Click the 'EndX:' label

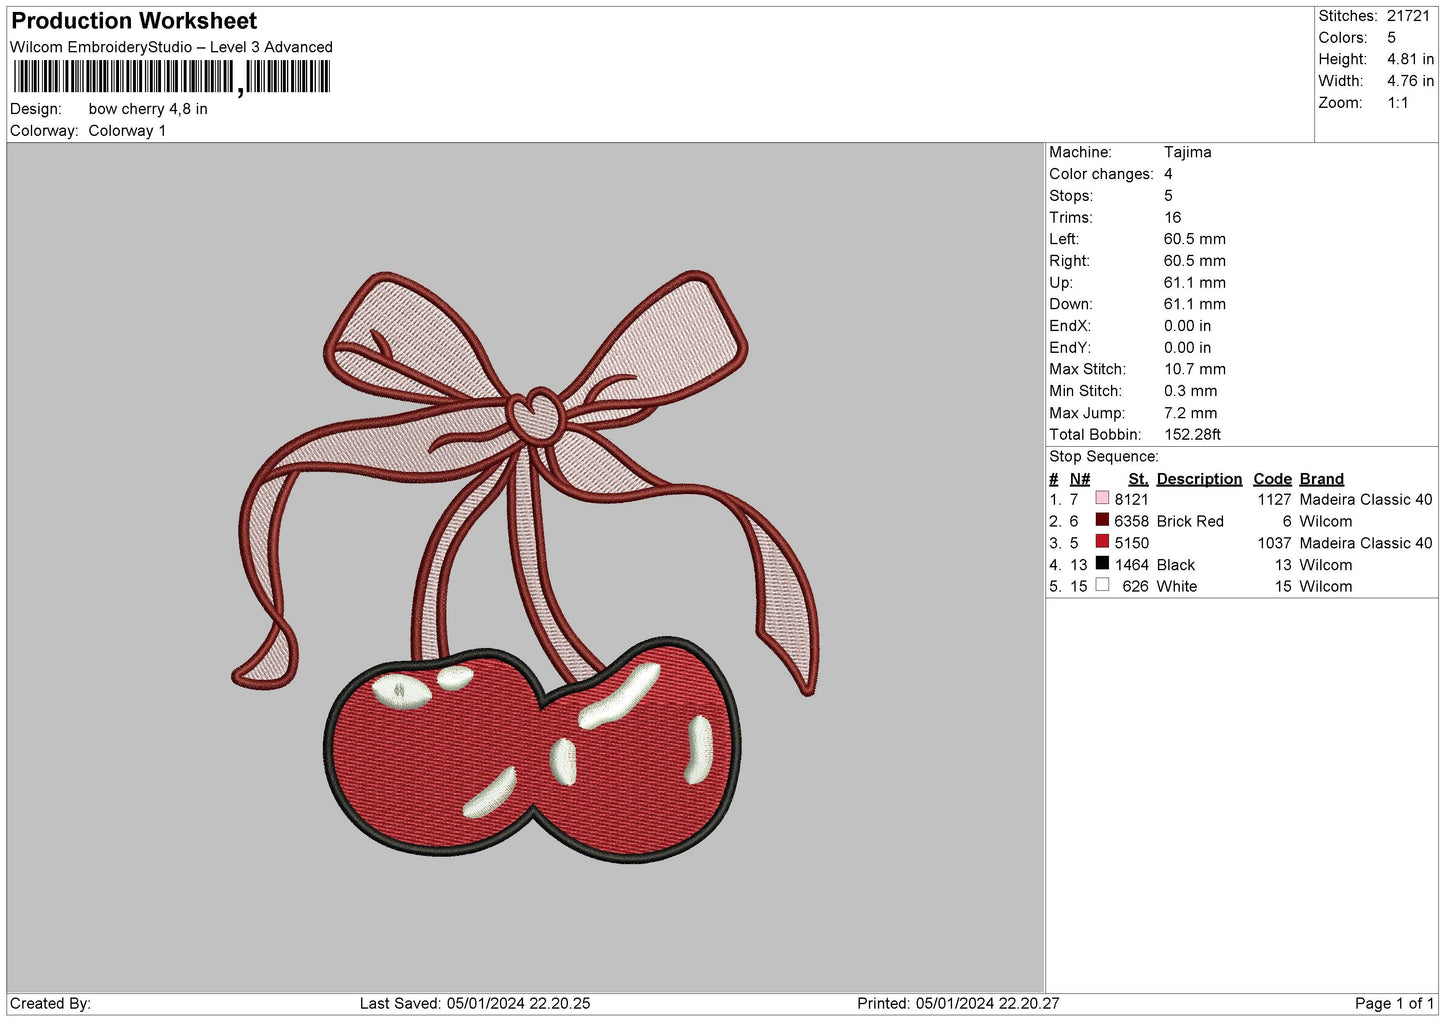click(1069, 326)
